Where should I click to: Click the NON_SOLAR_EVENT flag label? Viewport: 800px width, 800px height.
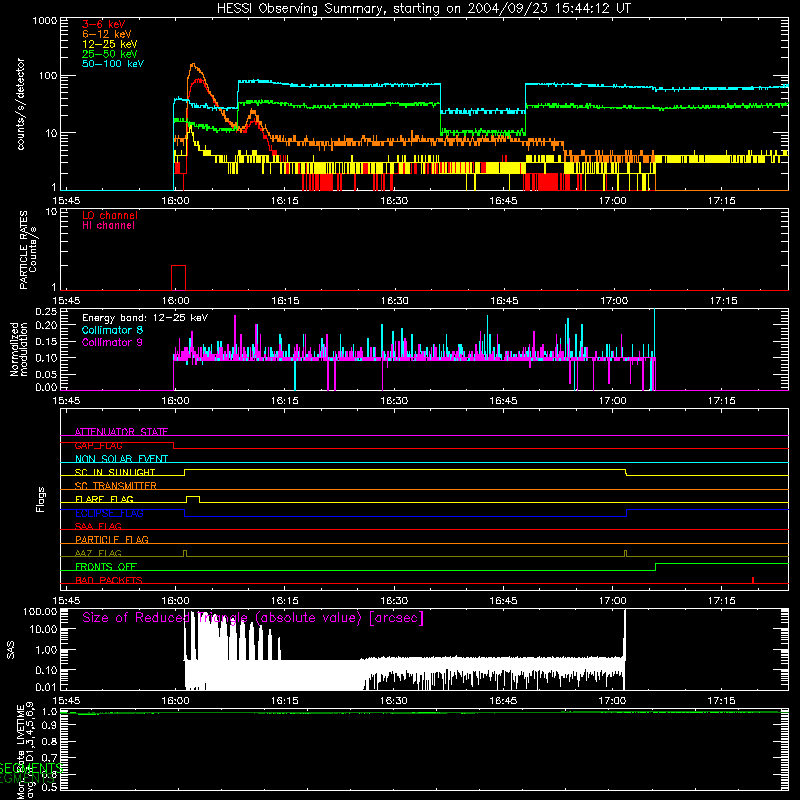(121, 459)
